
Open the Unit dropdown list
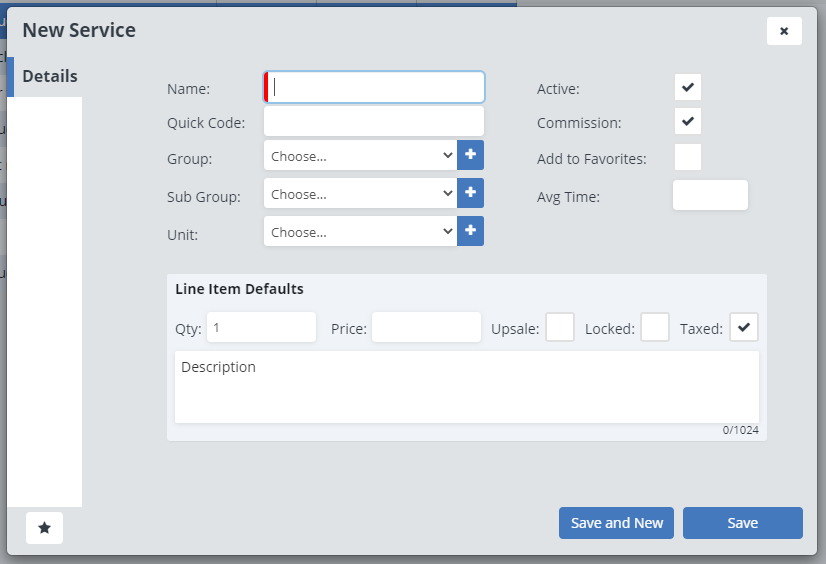pyautogui.click(x=361, y=232)
